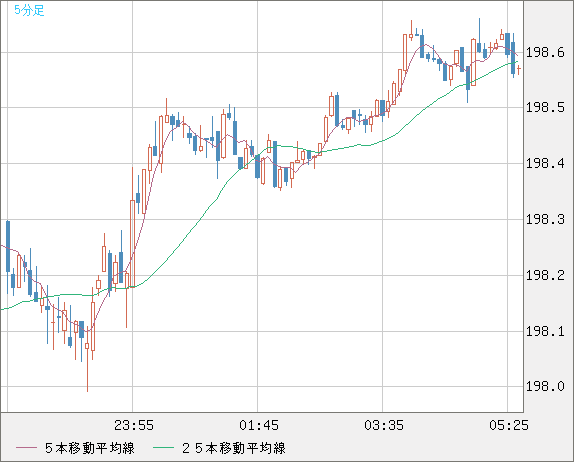The width and height of the screenshot is (574, 462).
Task: Click the 198.2 price axis label
Action: tap(545, 275)
